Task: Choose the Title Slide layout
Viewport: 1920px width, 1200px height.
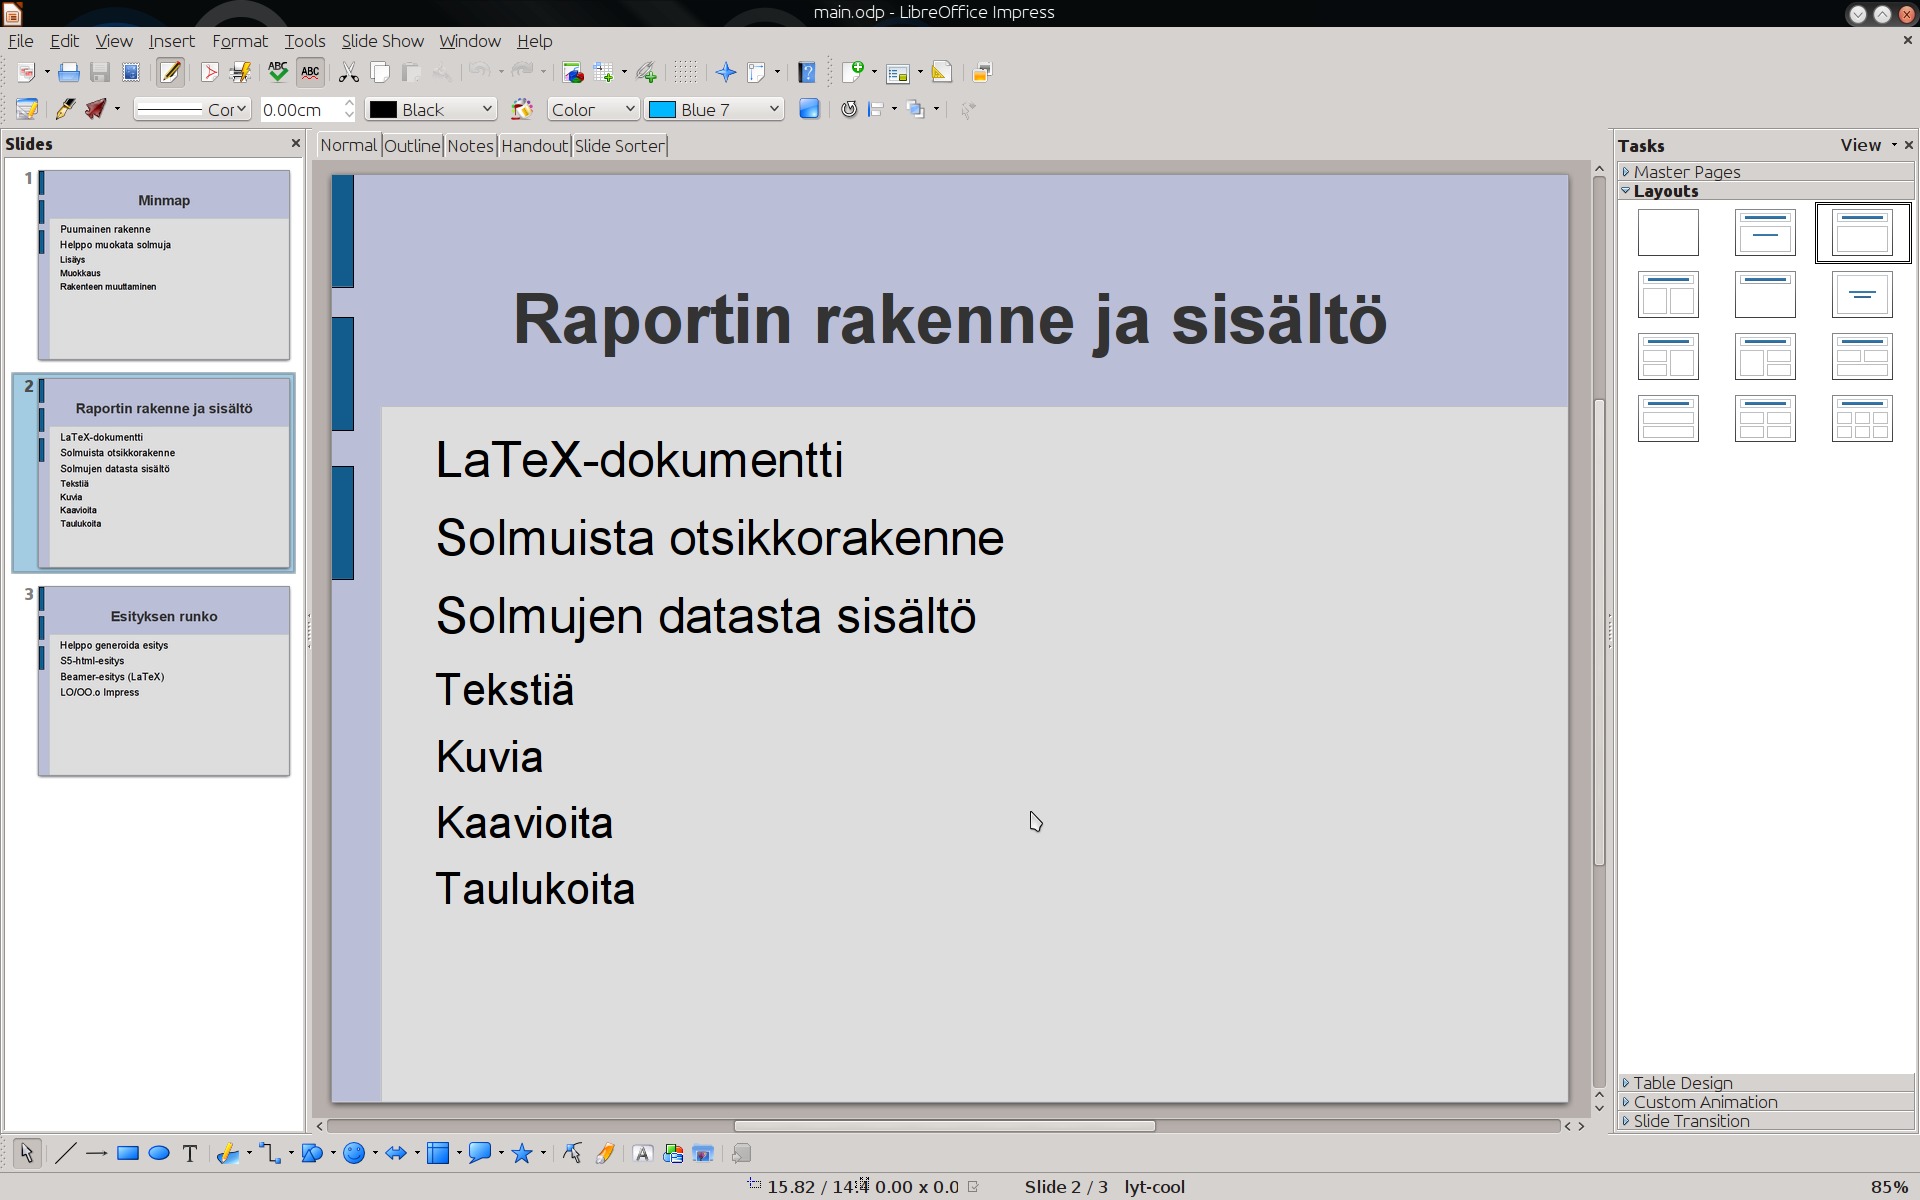Action: (x=1765, y=232)
